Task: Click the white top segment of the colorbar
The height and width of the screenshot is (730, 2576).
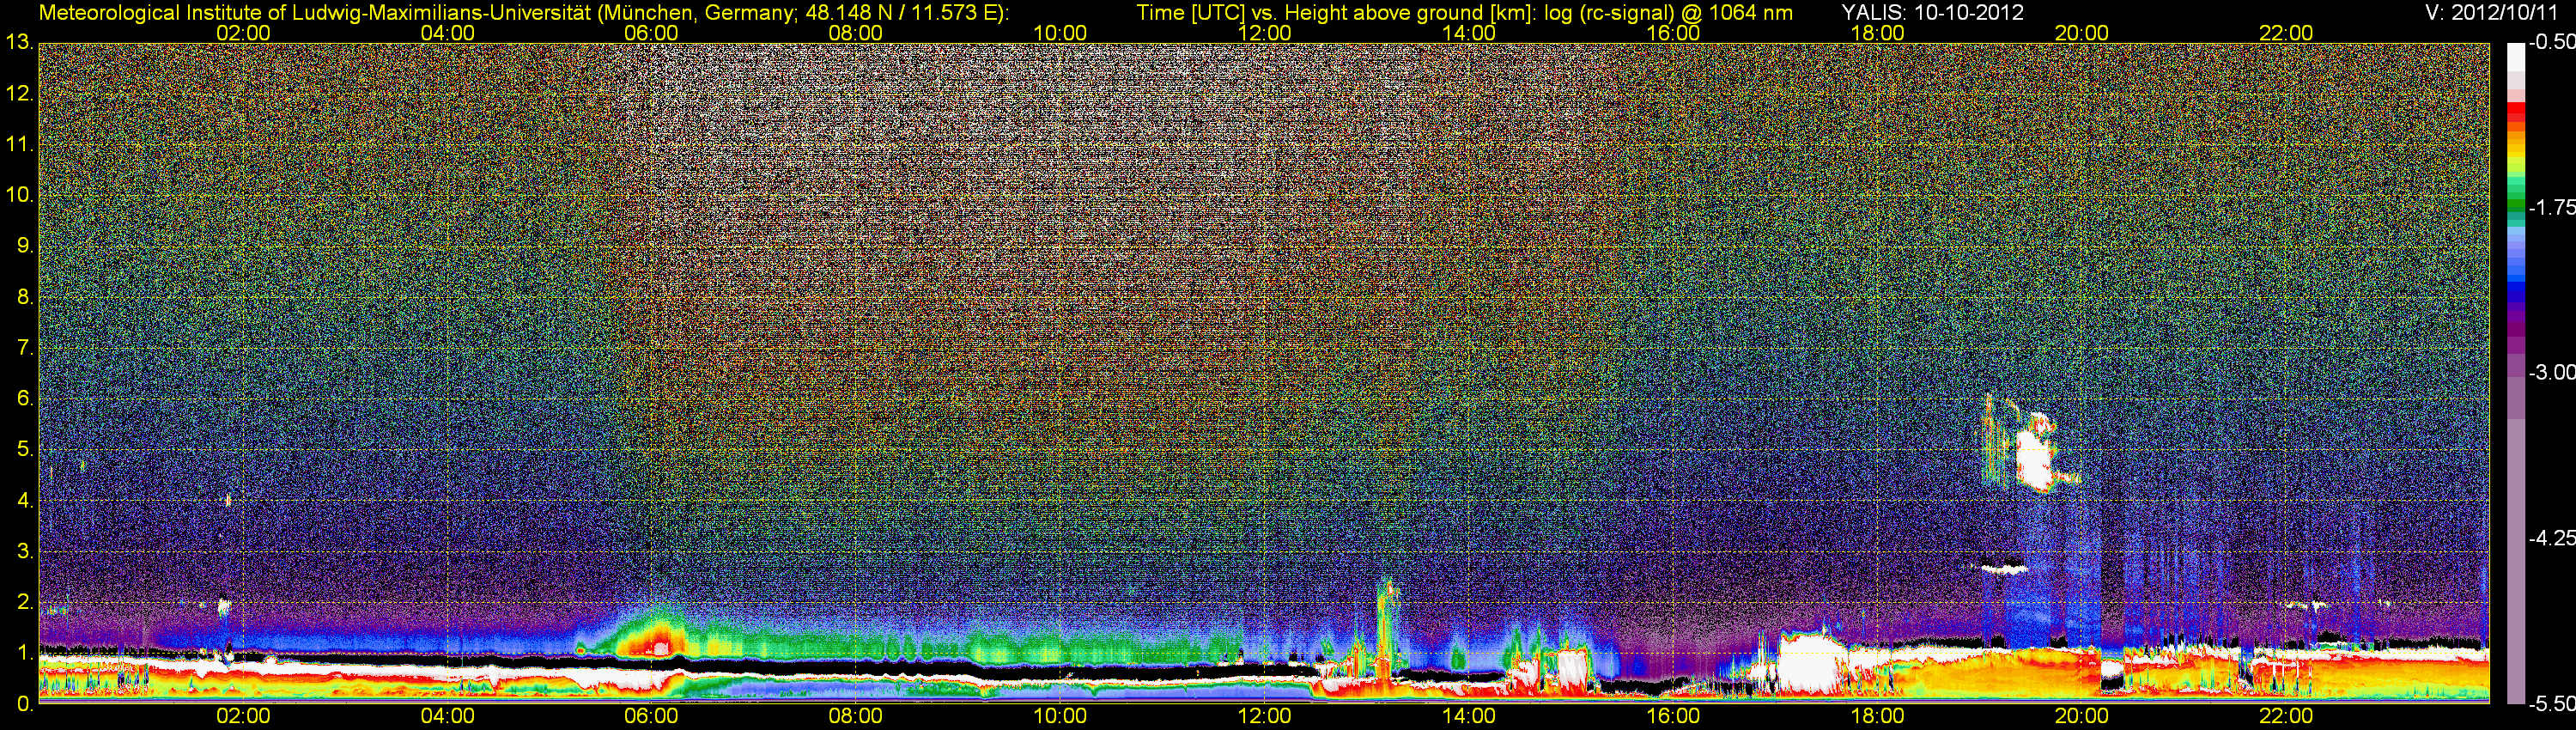Action: [2515, 58]
